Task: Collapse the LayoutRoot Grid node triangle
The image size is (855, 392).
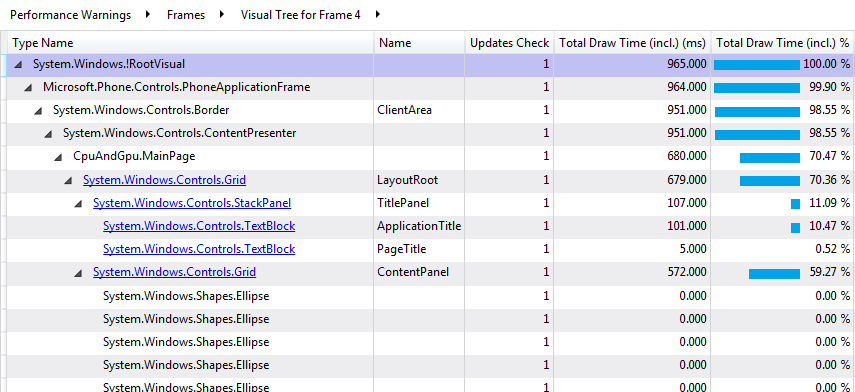Action: tap(68, 180)
